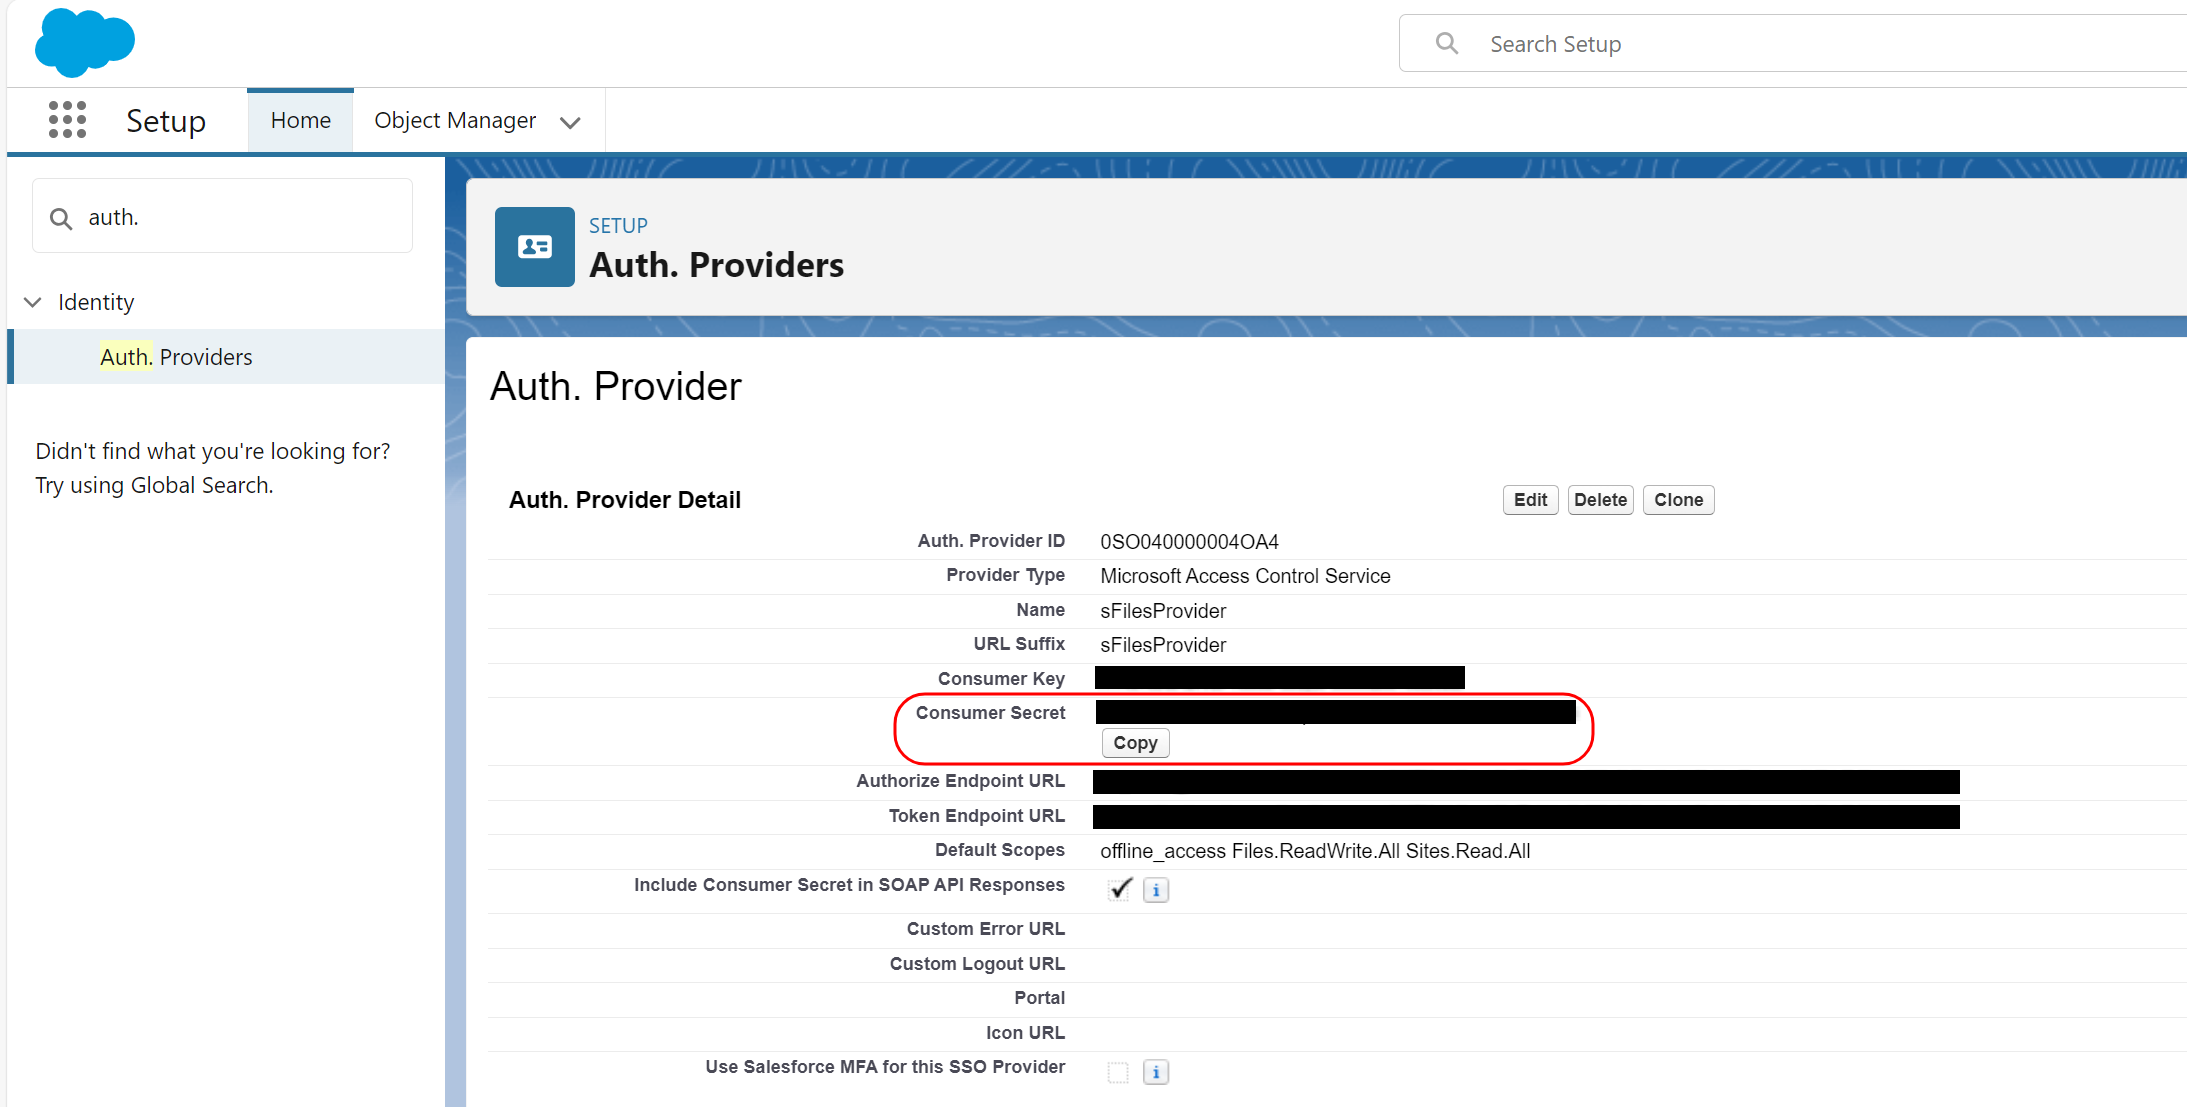Click the Microsoft Access Control Service value
This screenshot has height=1107, width=2187.
pyautogui.click(x=1245, y=576)
